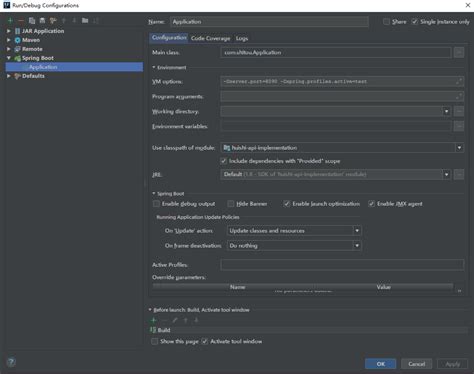Click the OK button
This screenshot has width=474, height=374.
click(381, 364)
